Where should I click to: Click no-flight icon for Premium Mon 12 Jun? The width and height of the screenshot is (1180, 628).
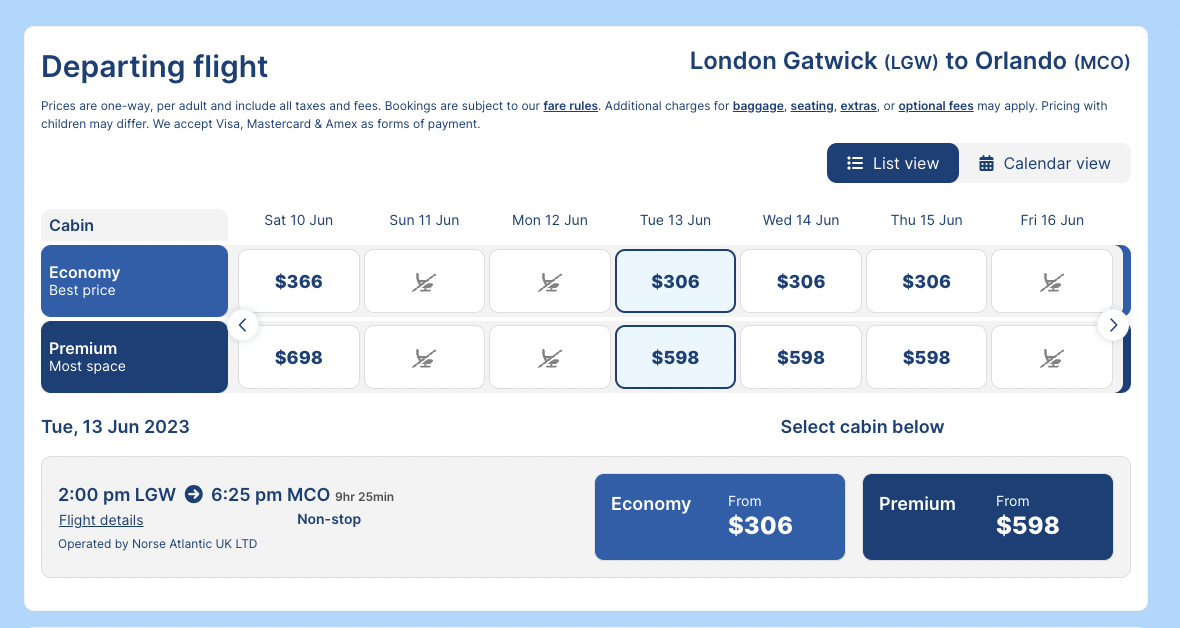[x=550, y=357]
